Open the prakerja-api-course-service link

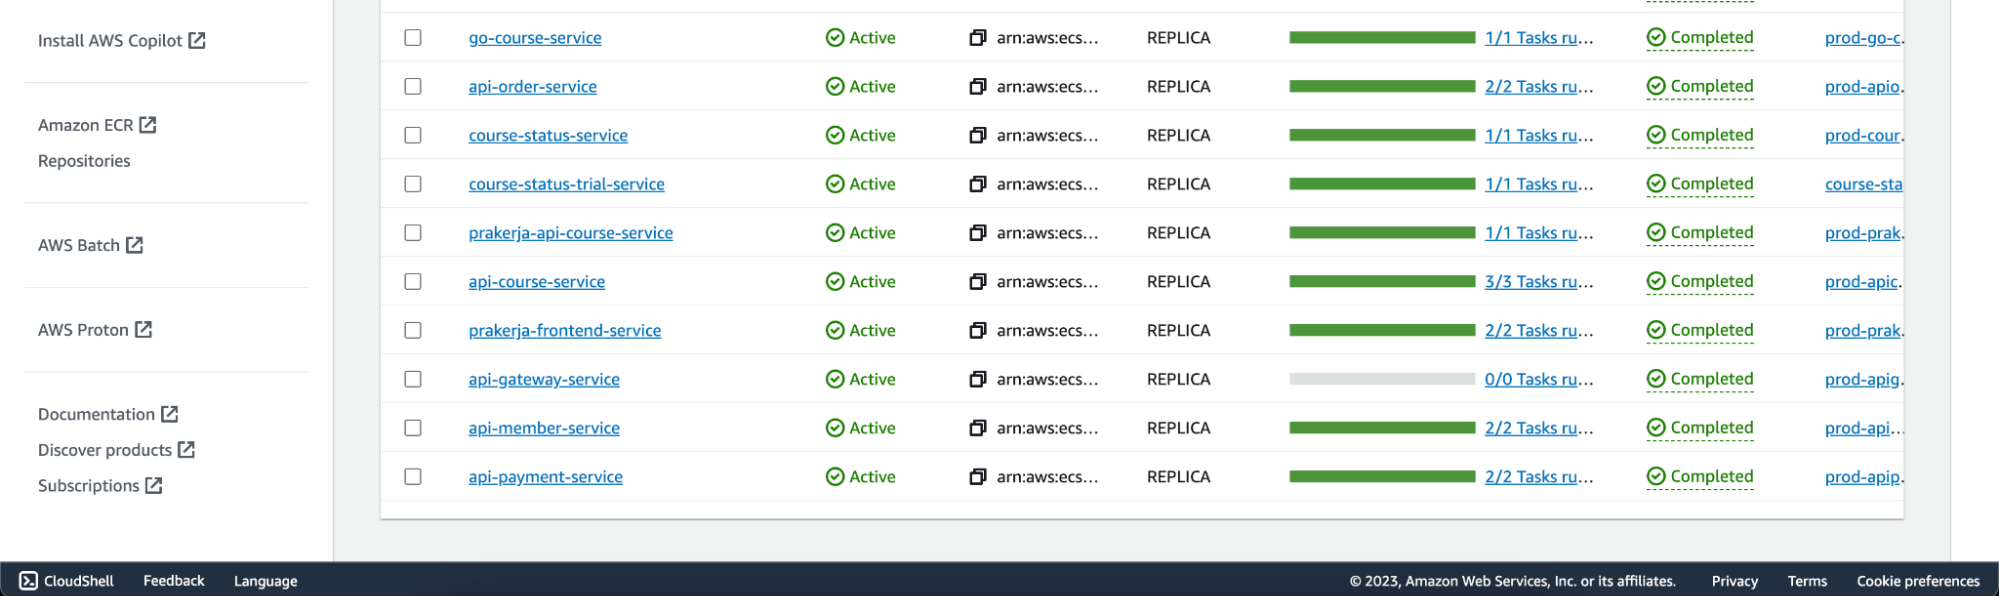tap(570, 233)
